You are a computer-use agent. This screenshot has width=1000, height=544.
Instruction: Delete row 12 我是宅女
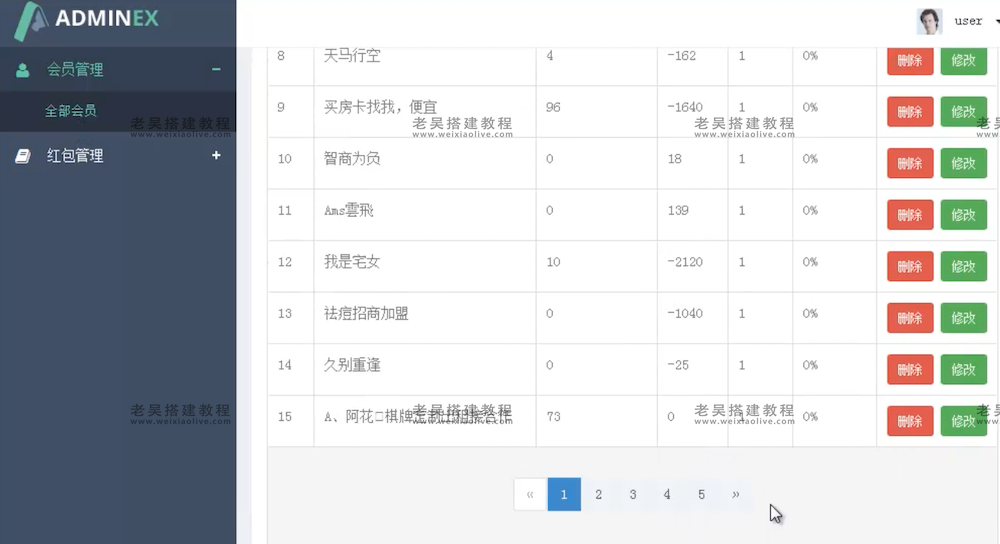[x=910, y=267]
